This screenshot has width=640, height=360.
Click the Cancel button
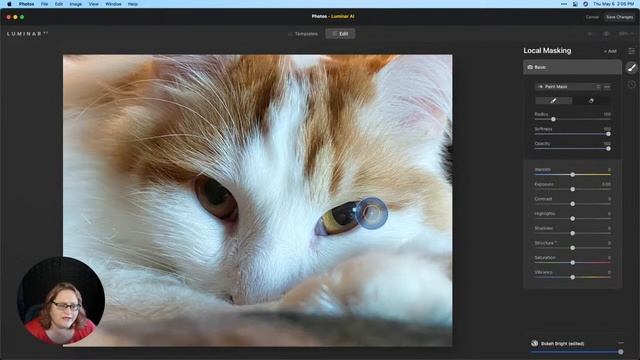coord(592,17)
